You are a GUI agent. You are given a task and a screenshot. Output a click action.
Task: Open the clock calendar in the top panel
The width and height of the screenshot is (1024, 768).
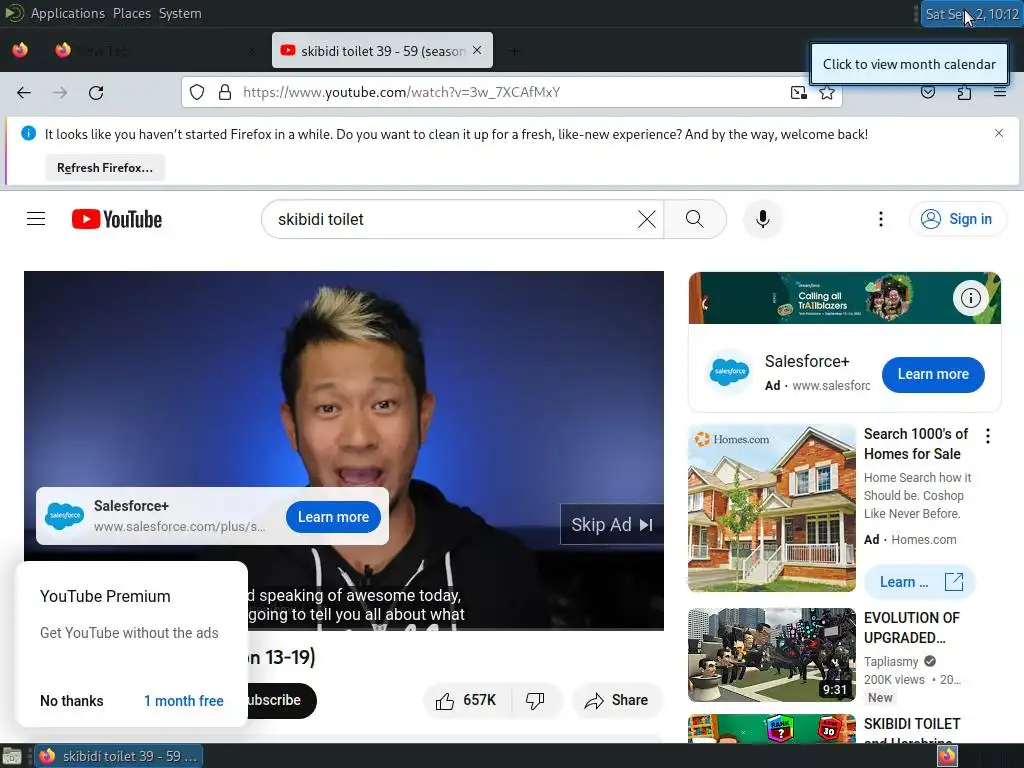(972, 14)
